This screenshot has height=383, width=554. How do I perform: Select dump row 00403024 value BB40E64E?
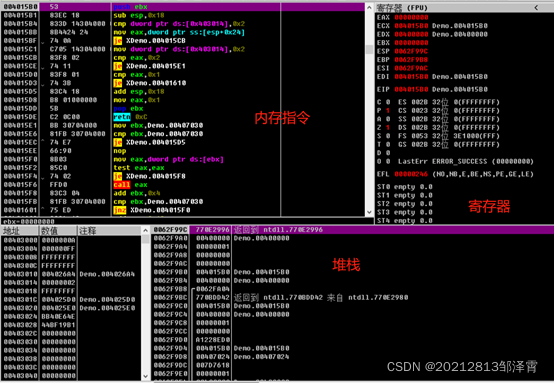tap(71, 317)
